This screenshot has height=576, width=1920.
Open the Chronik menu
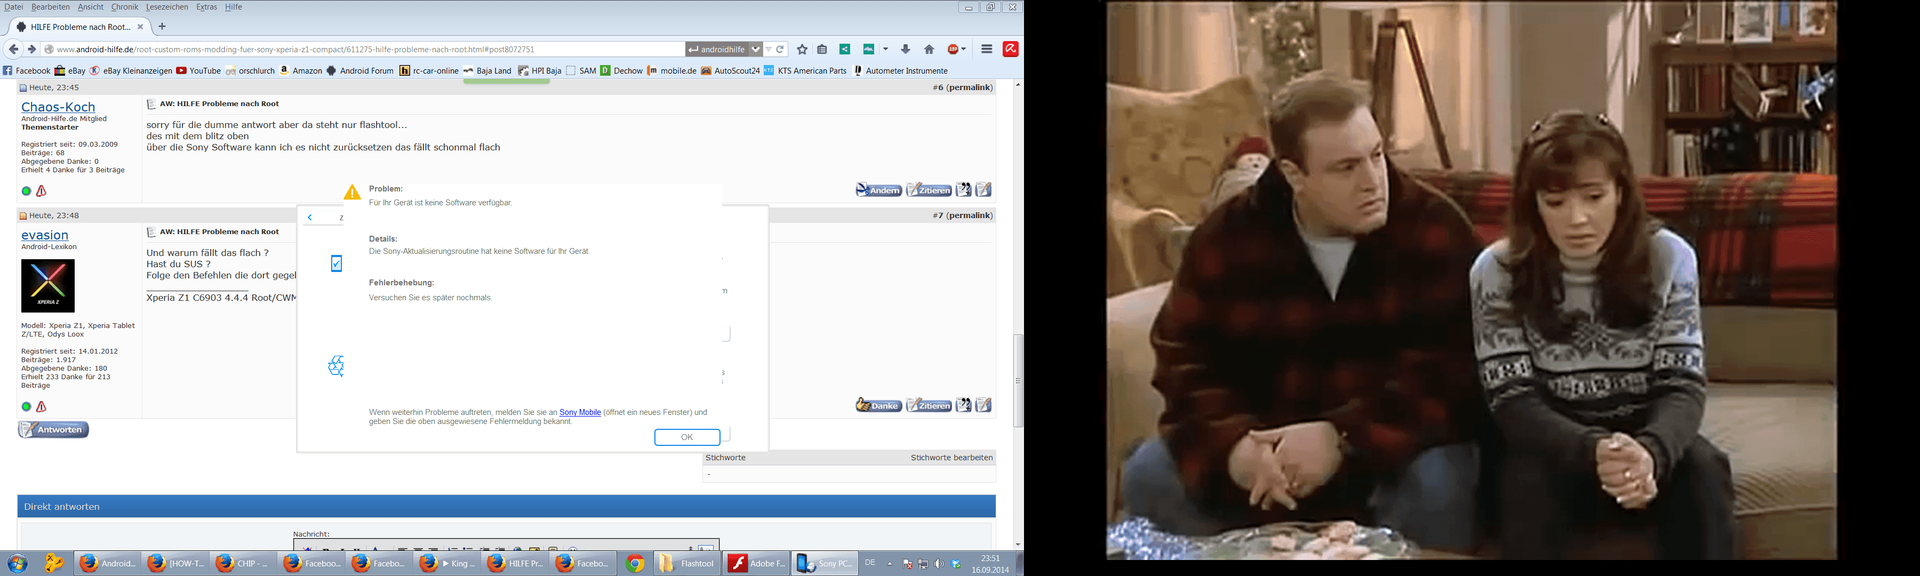point(125,7)
